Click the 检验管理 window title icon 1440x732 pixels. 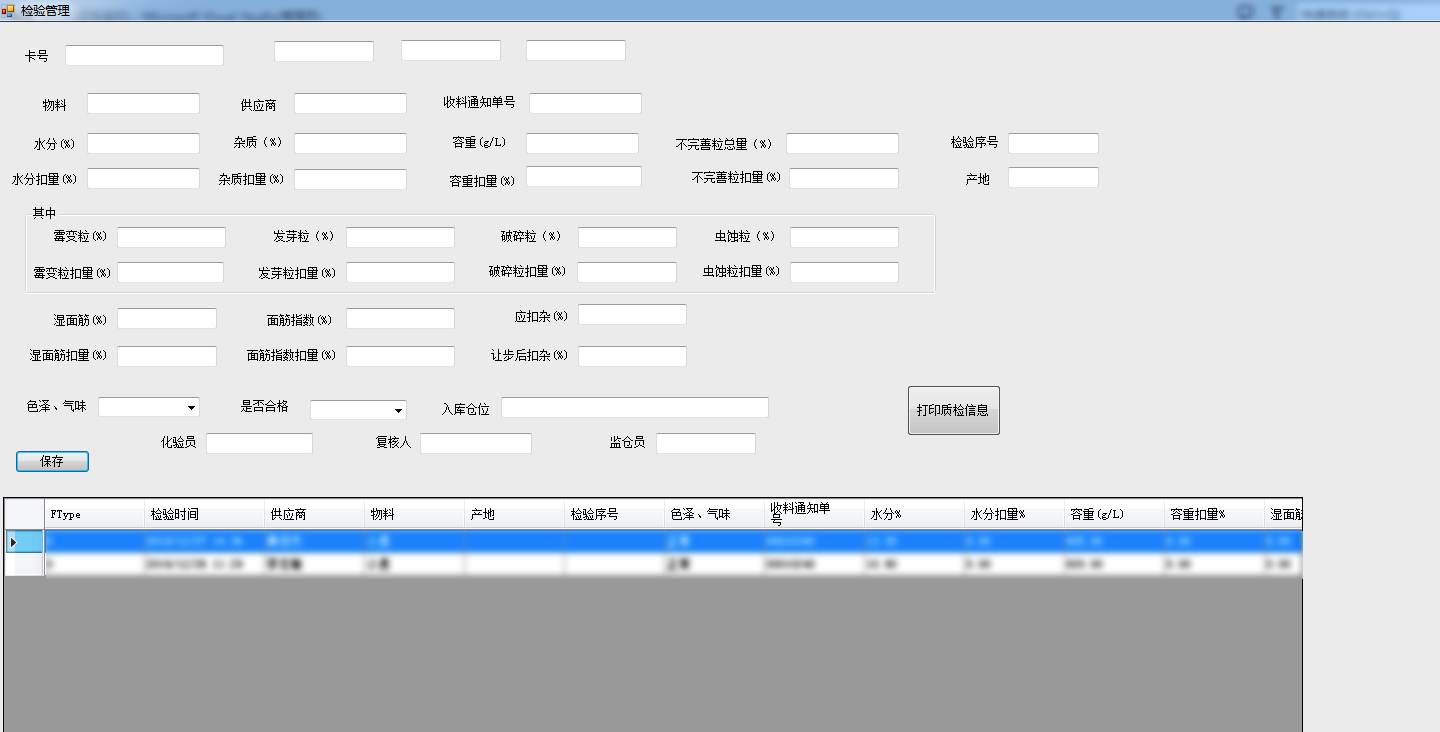click(8, 10)
